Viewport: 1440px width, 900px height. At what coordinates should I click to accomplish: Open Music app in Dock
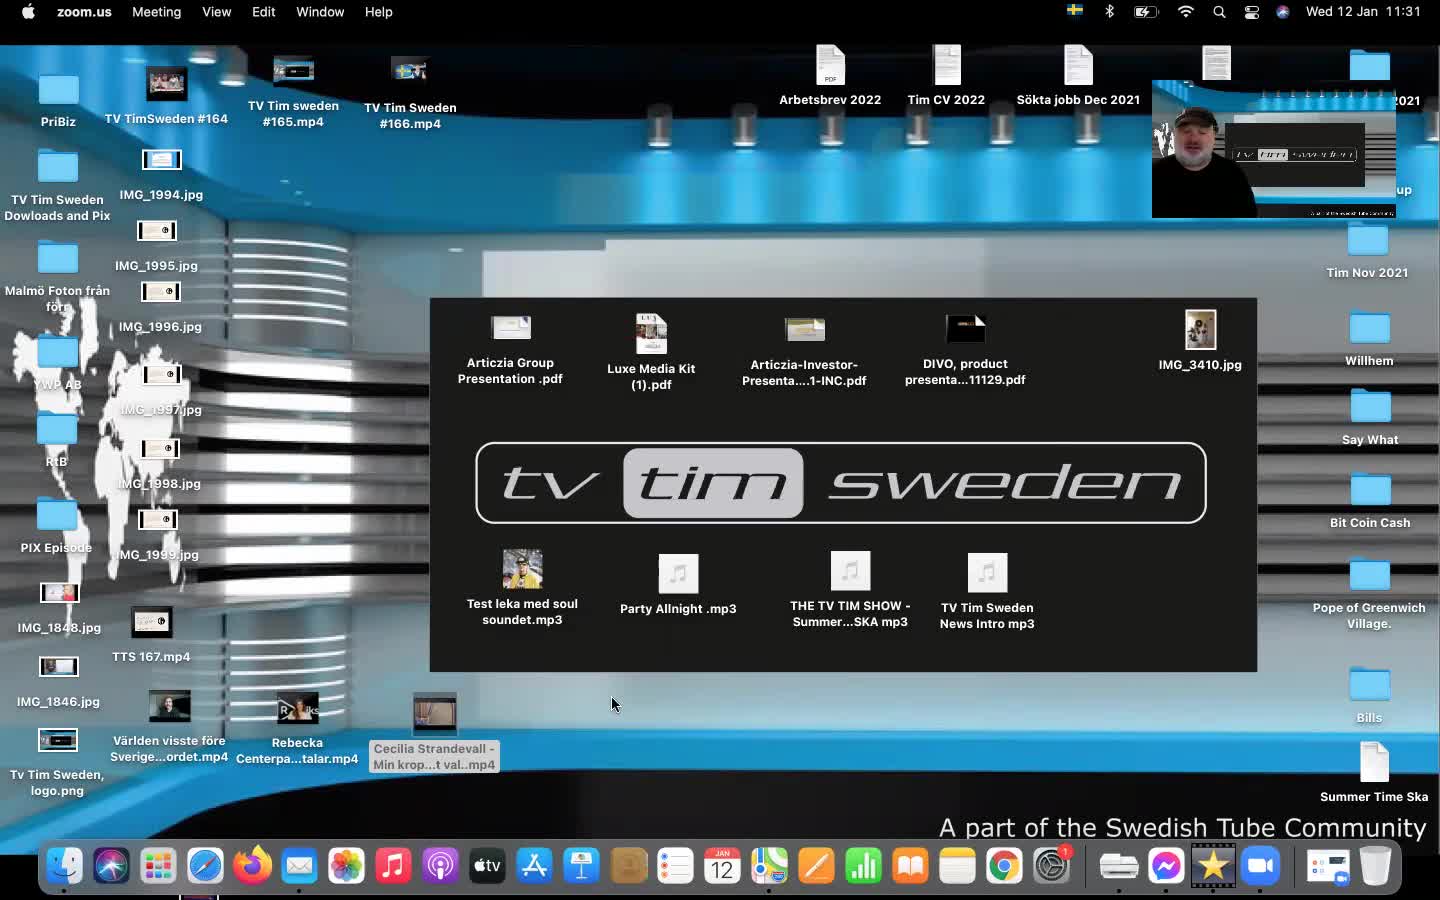tap(393, 866)
